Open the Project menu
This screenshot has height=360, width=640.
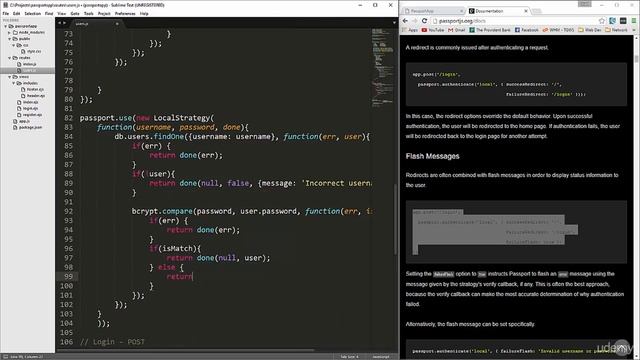(x=104, y=13)
